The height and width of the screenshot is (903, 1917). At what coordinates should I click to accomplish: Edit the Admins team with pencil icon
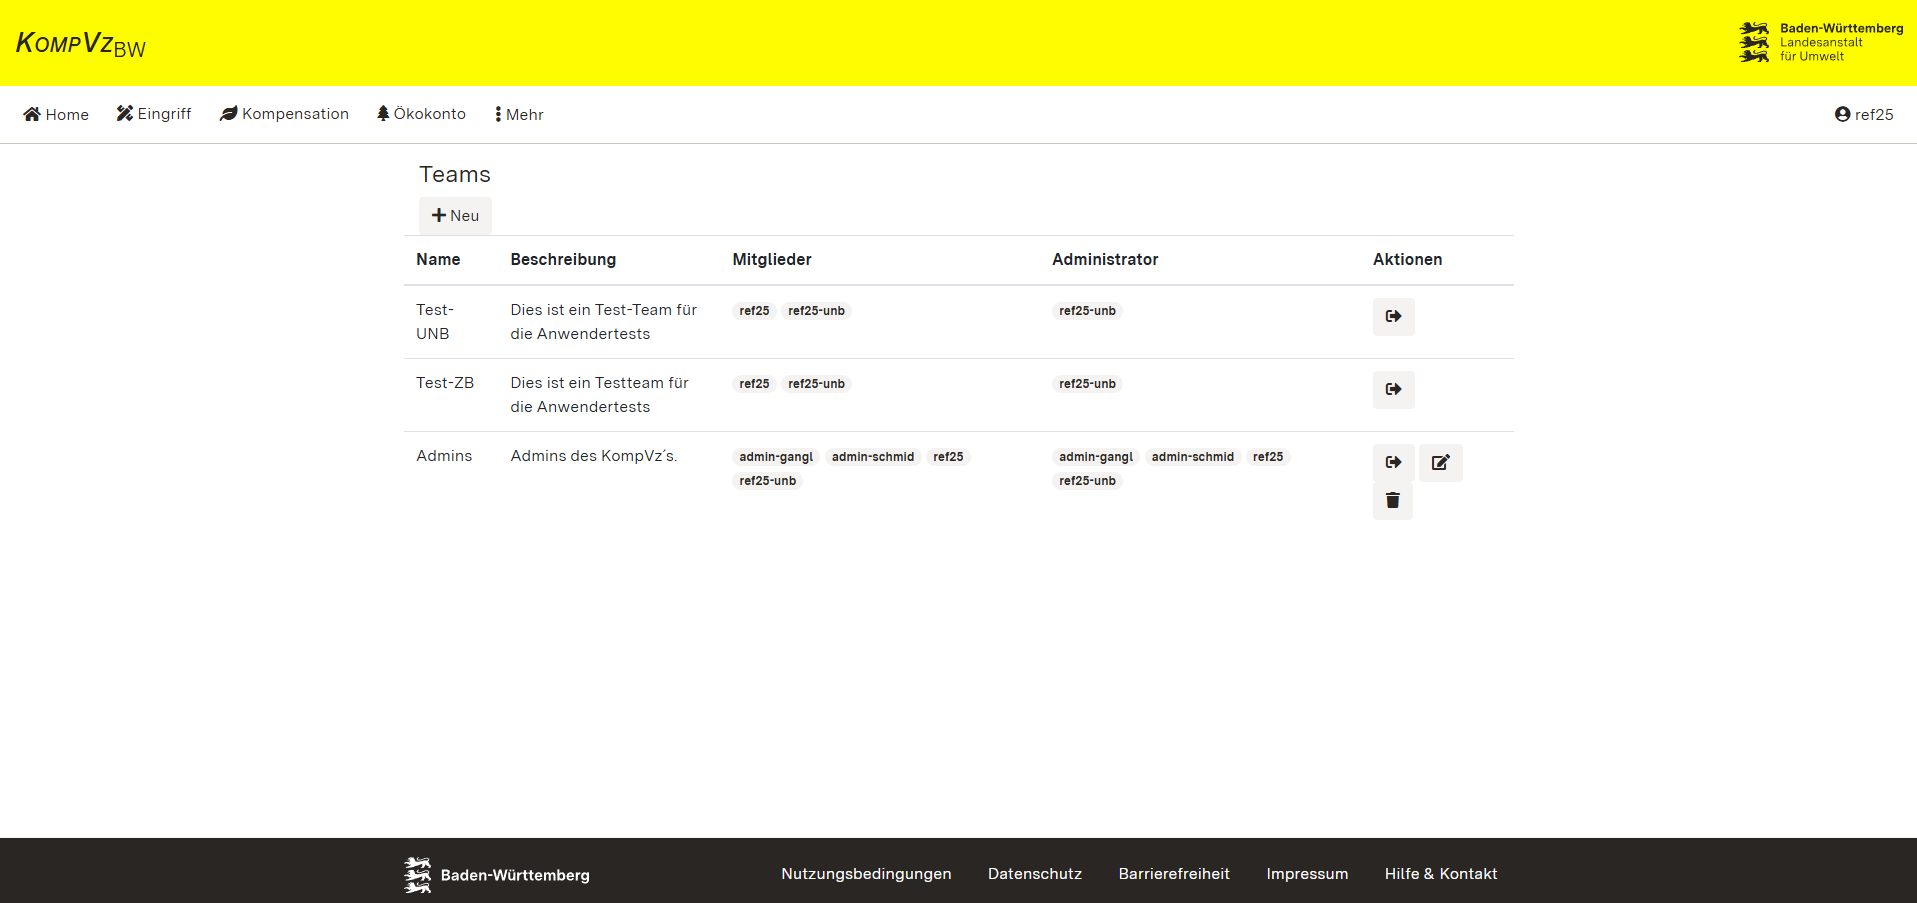tap(1440, 462)
